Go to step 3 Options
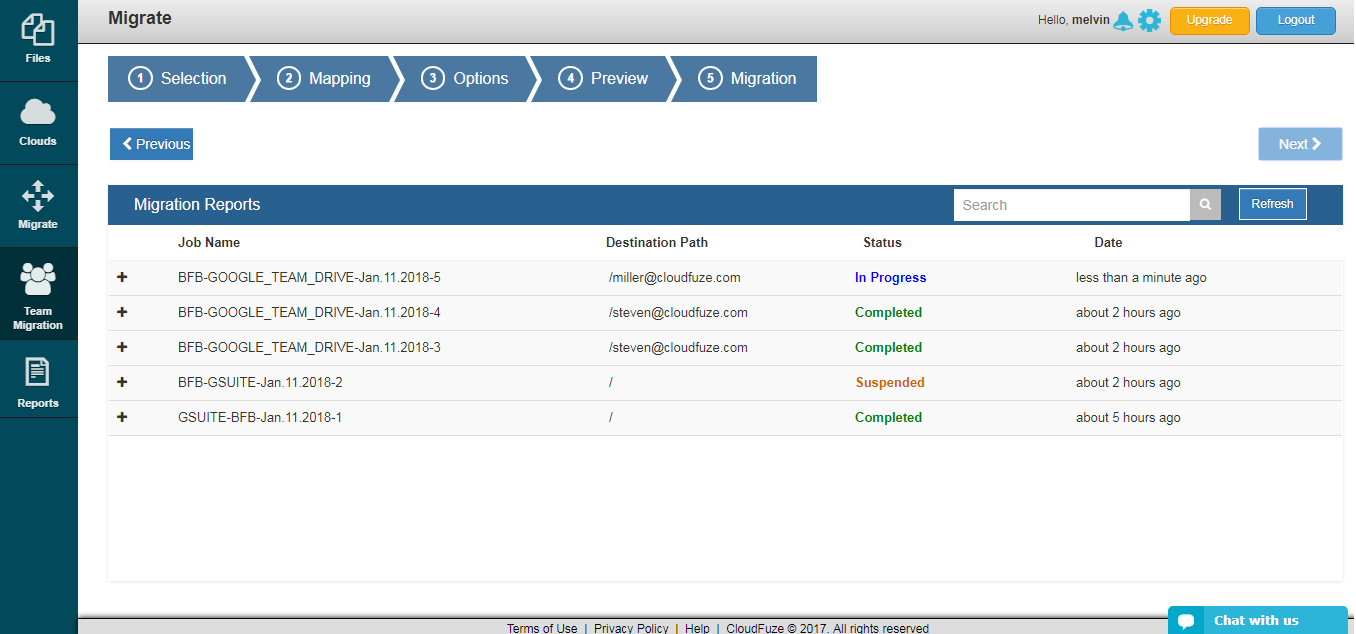Screen dimensions: 1356x634 (x=465, y=79)
